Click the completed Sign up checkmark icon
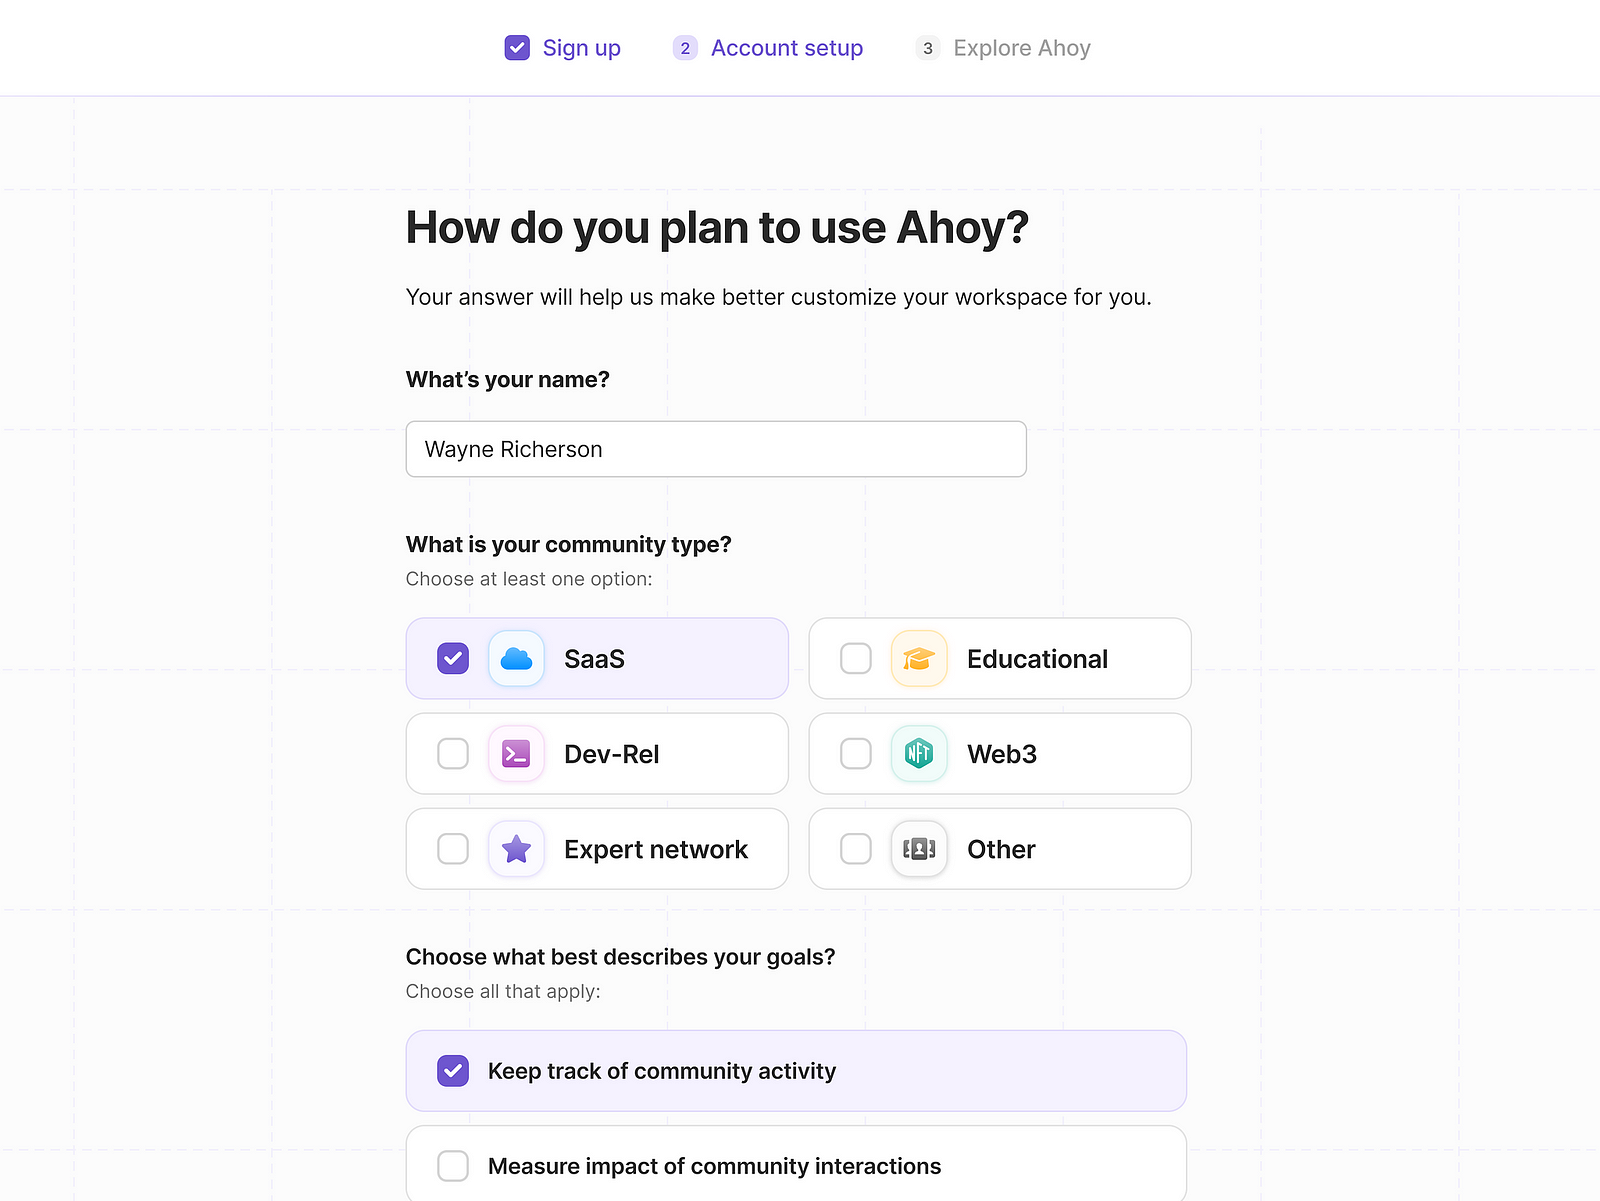 point(517,47)
